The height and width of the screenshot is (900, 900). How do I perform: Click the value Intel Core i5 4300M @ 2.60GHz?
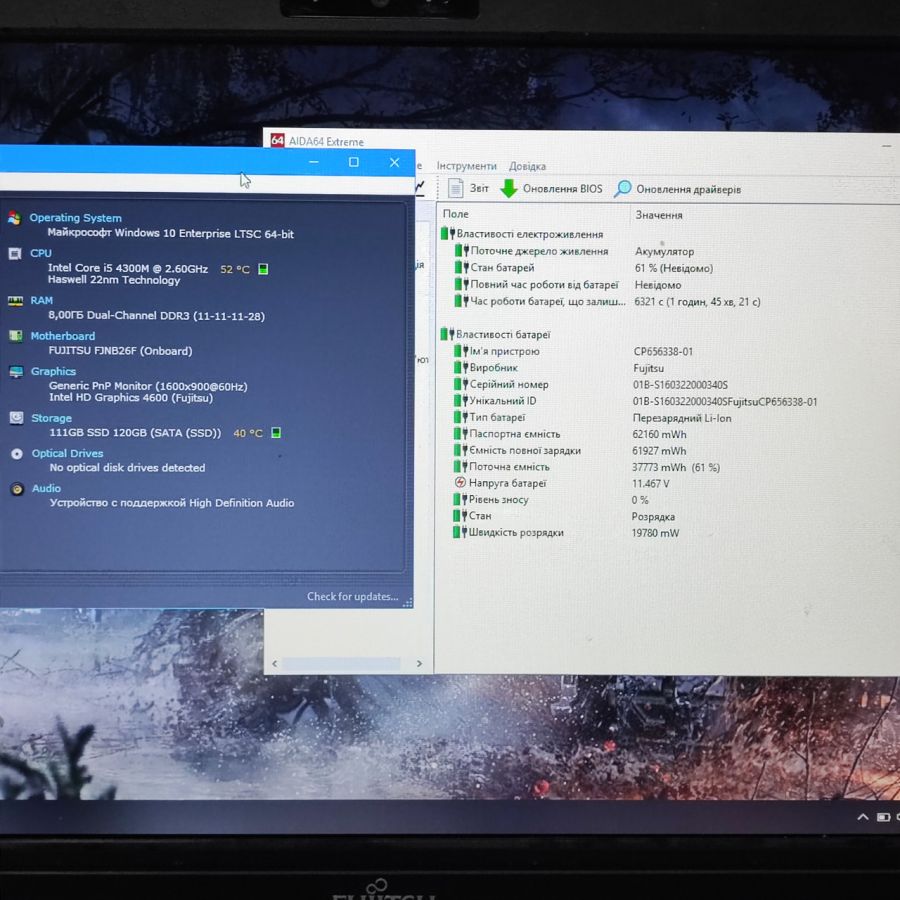tap(127, 268)
